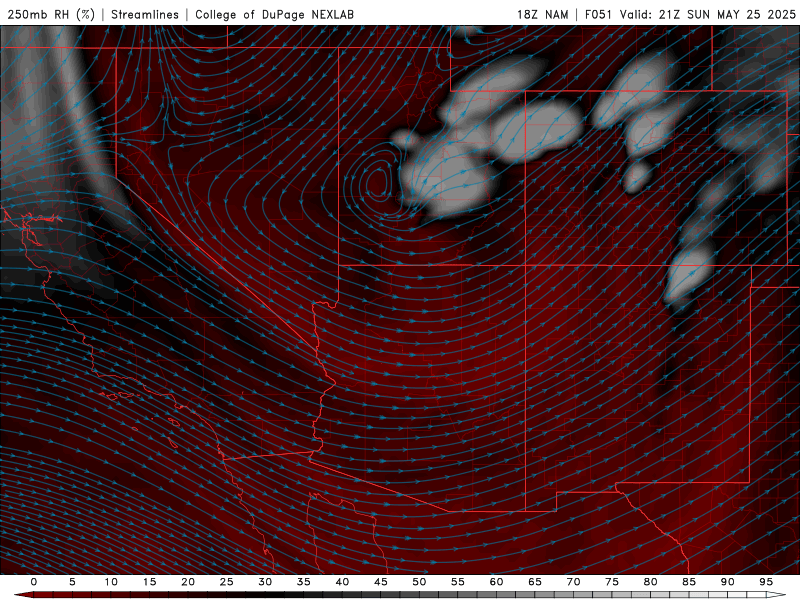
Task: Click the 85 label on colorbar
Action: pos(689,582)
